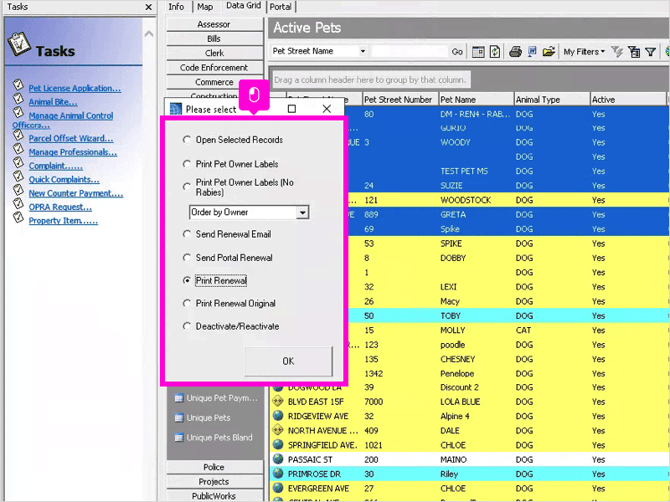Screen dimensions: 670x502
Task: Click the open folder icon in toolbar
Action: 549,52
